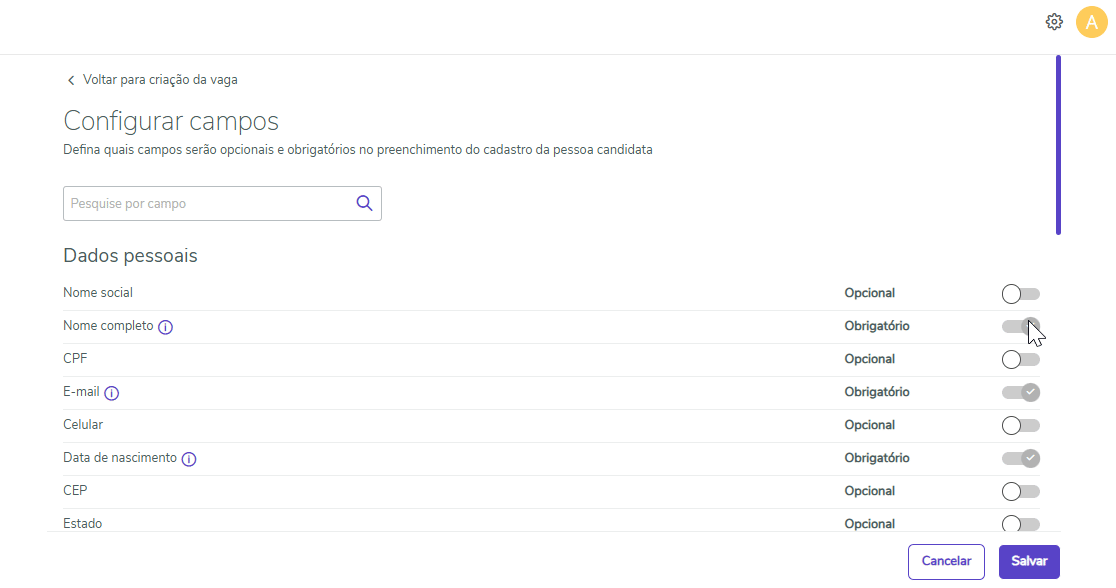Viewport: 1116px width, 588px height.
Task: Click the Nome completo required toggle
Action: [1021, 326]
